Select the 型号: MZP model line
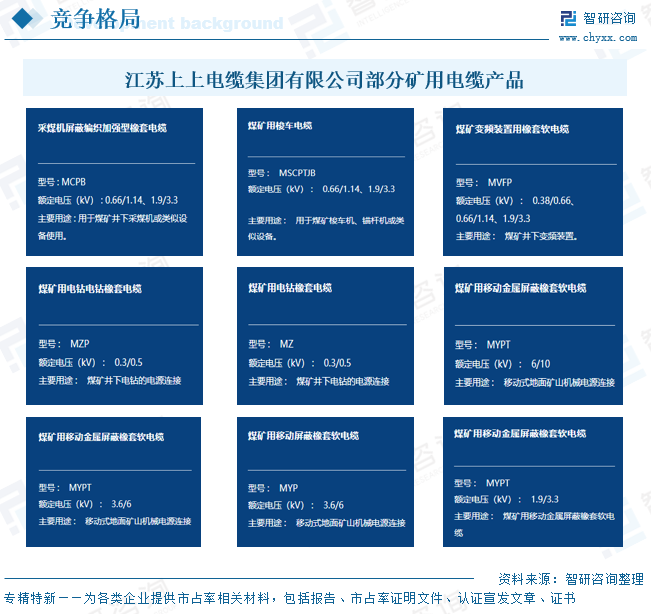The width and height of the screenshot is (651, 614). point(64,344)
